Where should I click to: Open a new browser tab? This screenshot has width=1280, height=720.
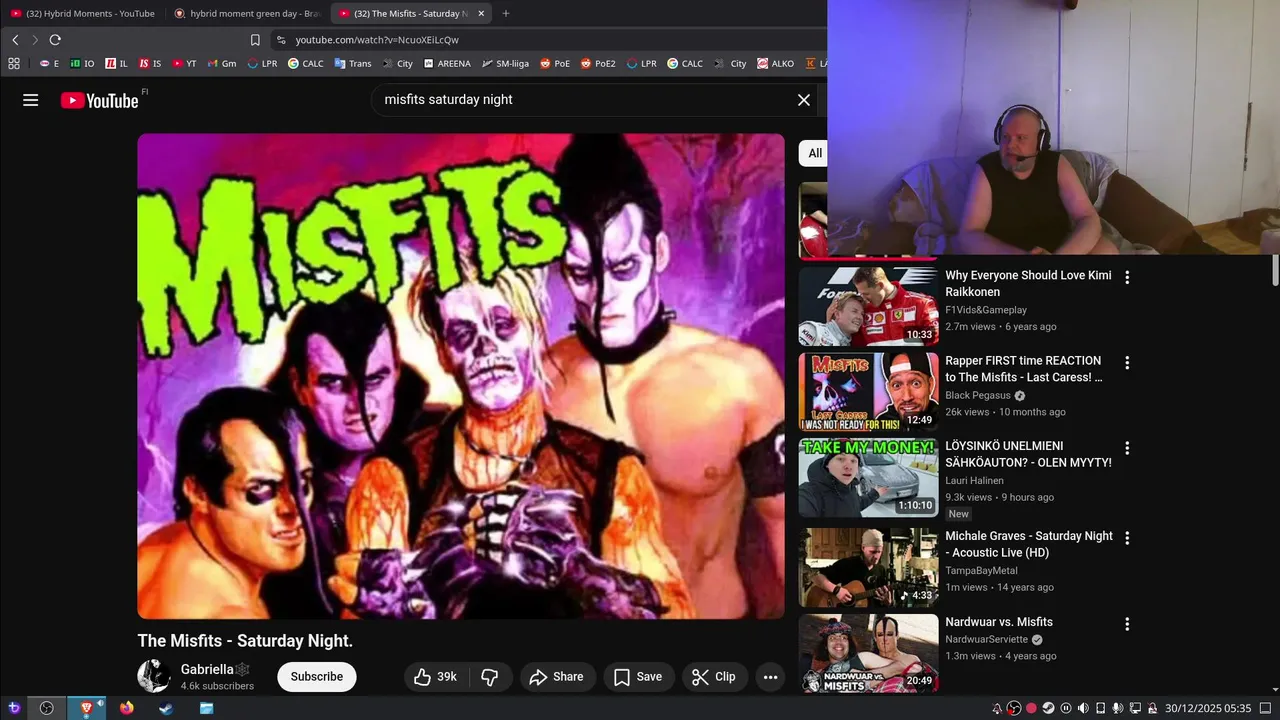506,14
